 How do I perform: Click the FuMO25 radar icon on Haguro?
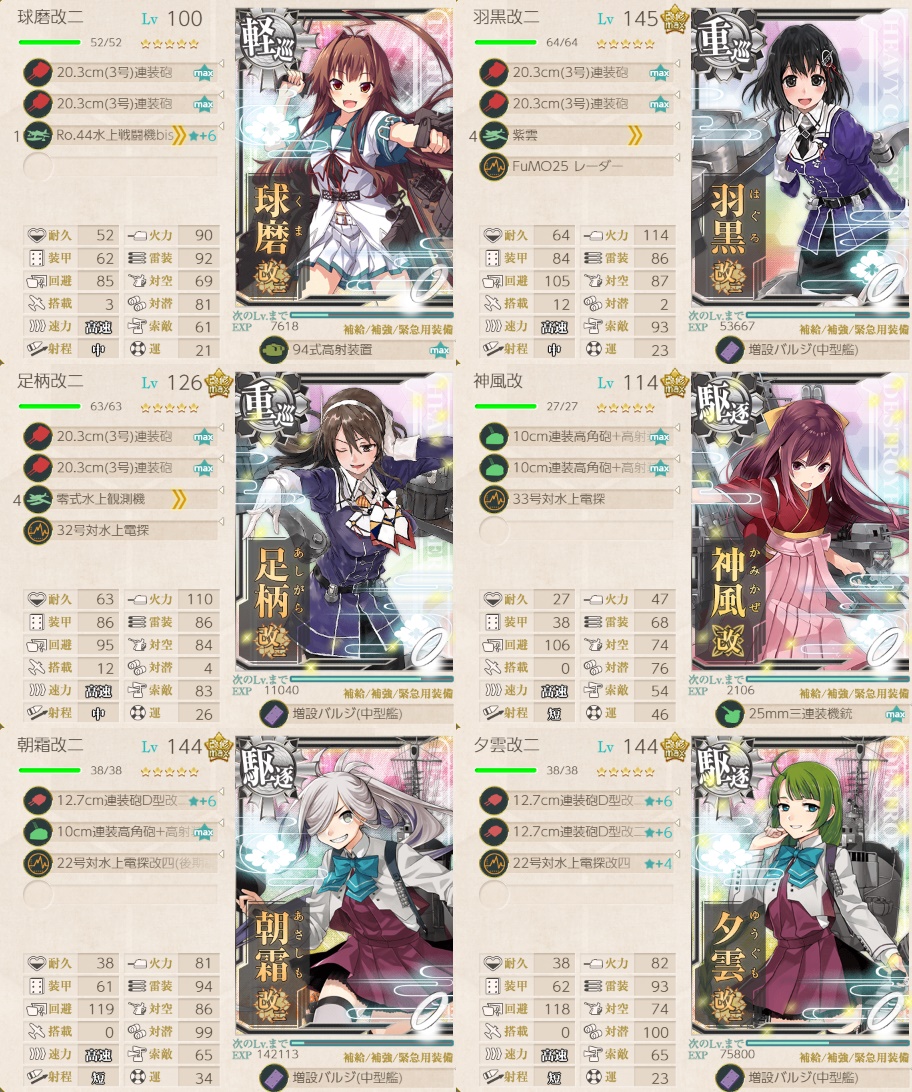coord(494,166)
